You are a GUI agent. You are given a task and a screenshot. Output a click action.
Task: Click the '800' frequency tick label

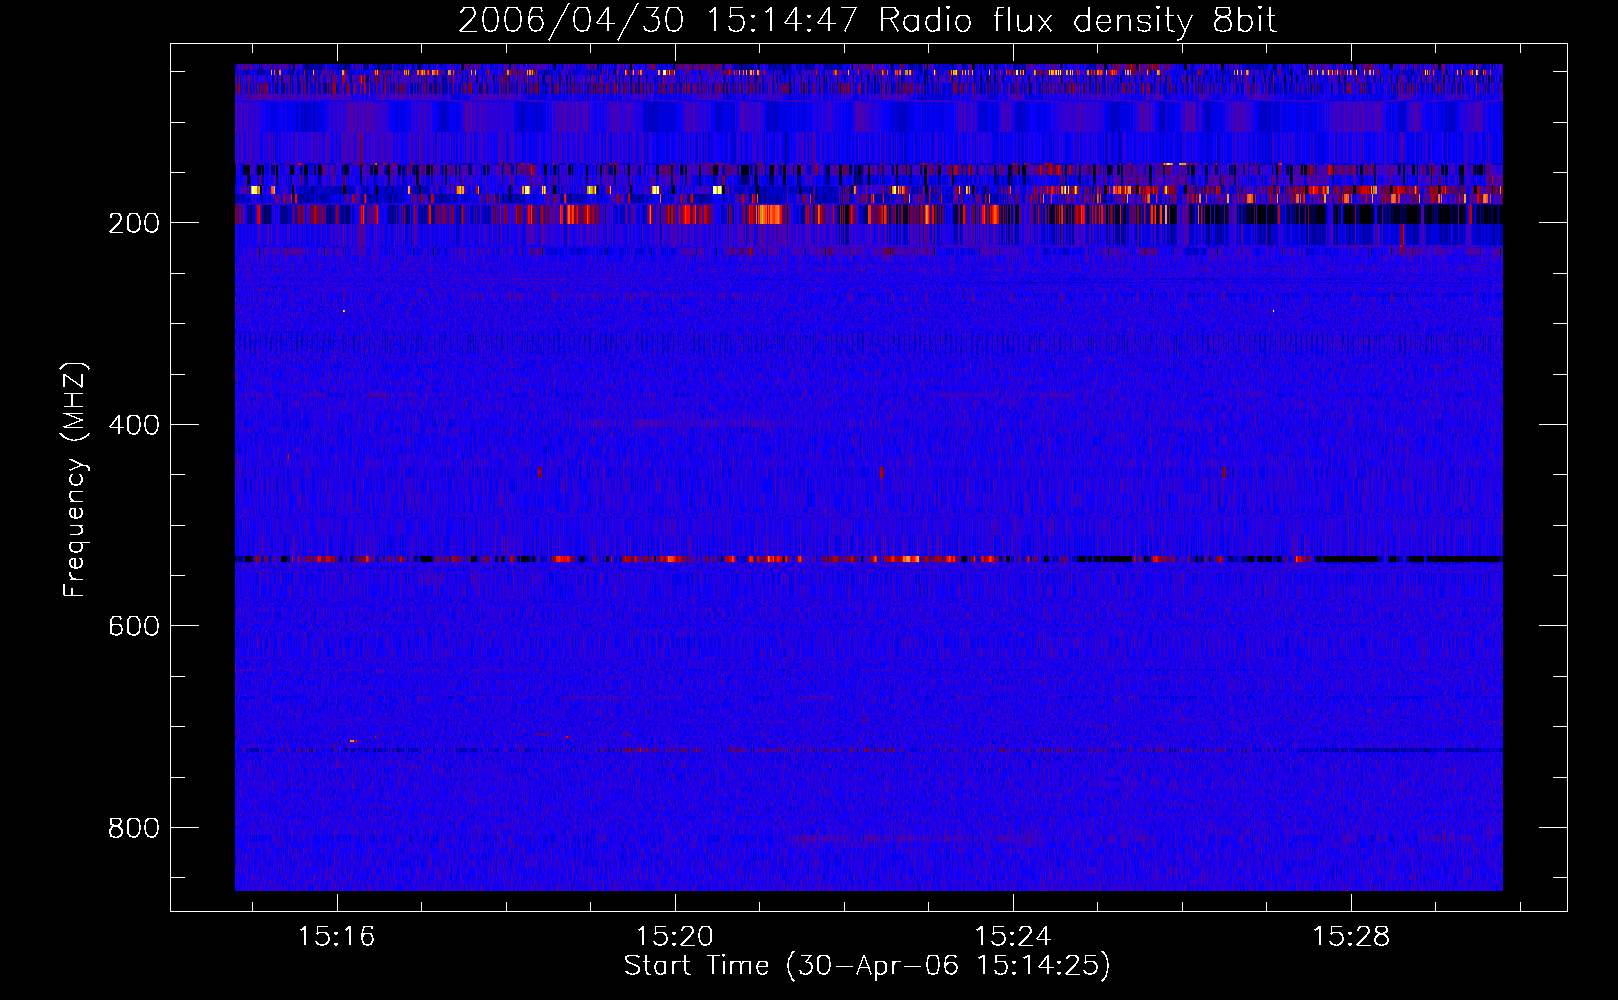[134, 828]
